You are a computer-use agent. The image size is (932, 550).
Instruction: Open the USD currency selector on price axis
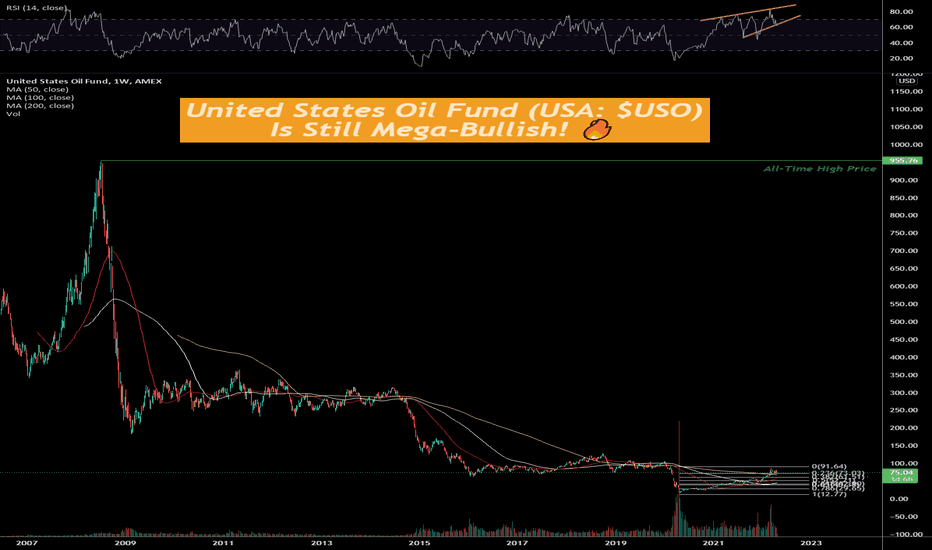[906, 81]
